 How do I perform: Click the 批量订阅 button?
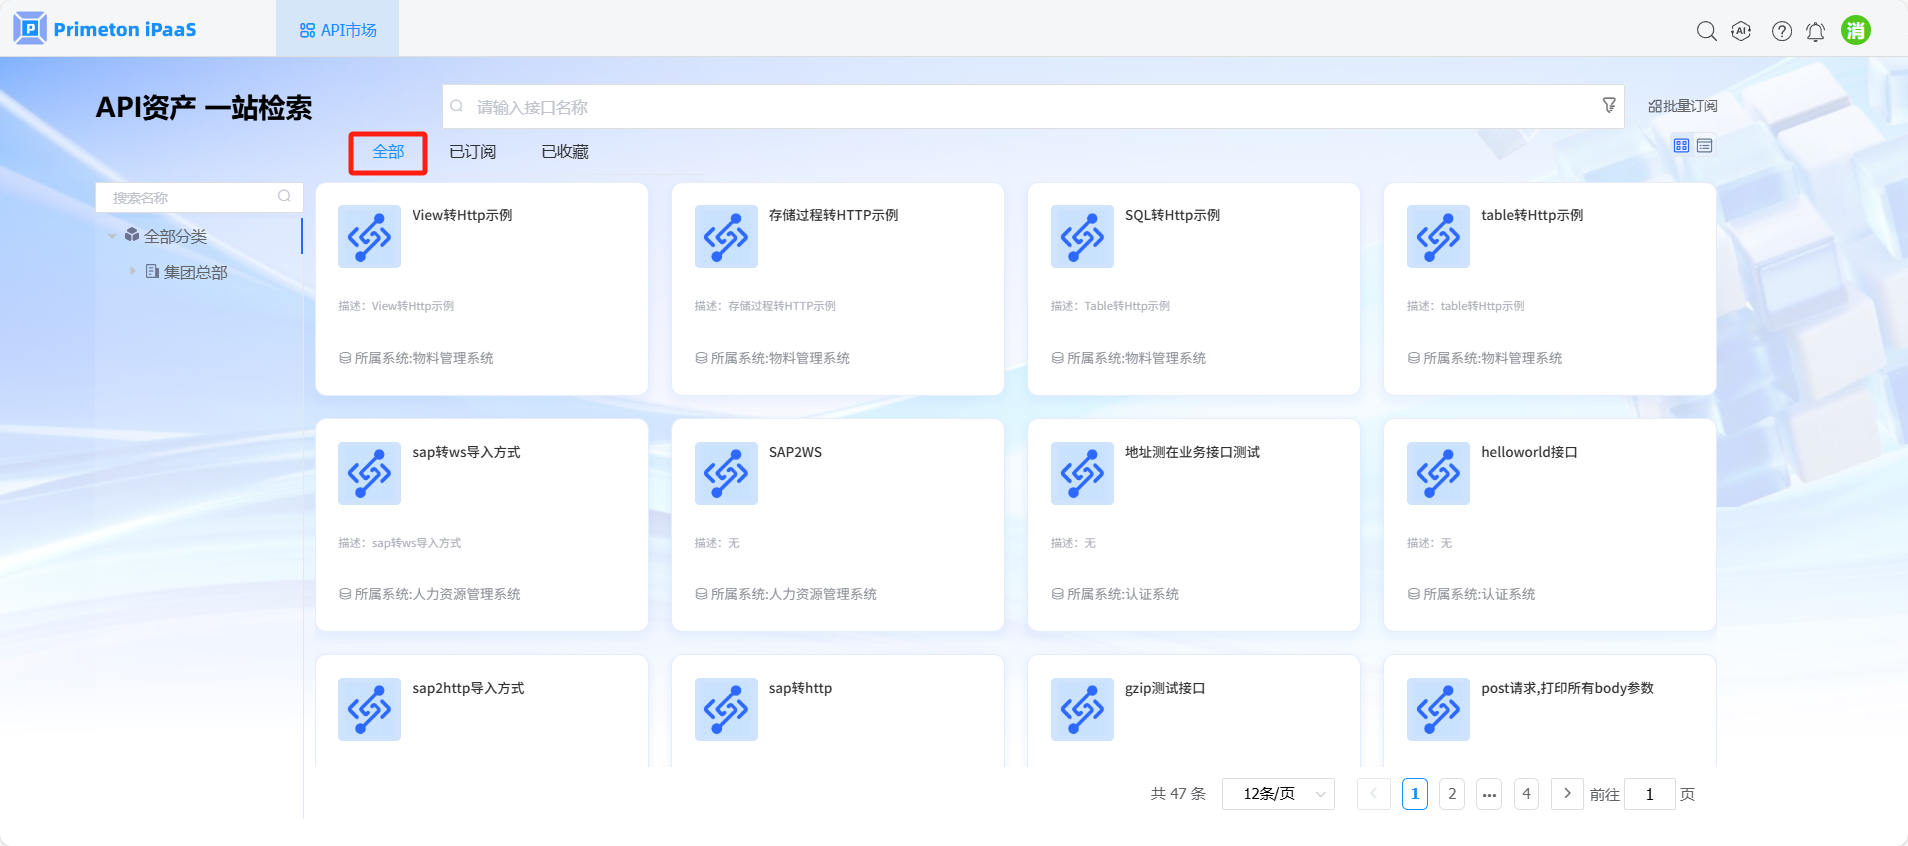pos(1682,106)
